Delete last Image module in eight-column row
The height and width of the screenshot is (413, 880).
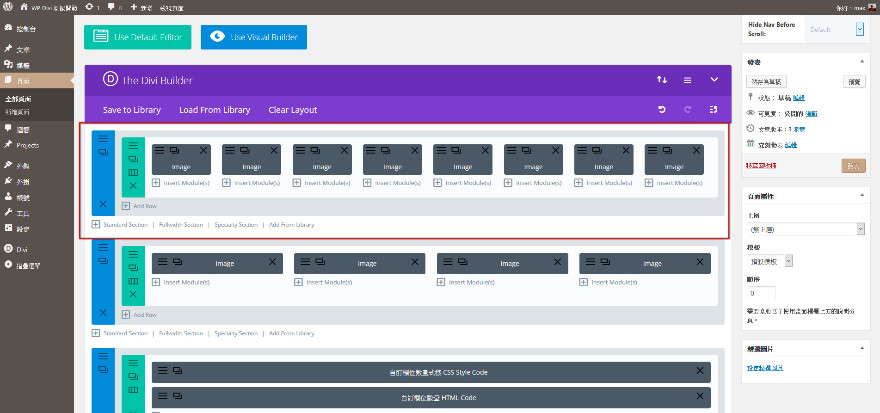click(696, 150)
